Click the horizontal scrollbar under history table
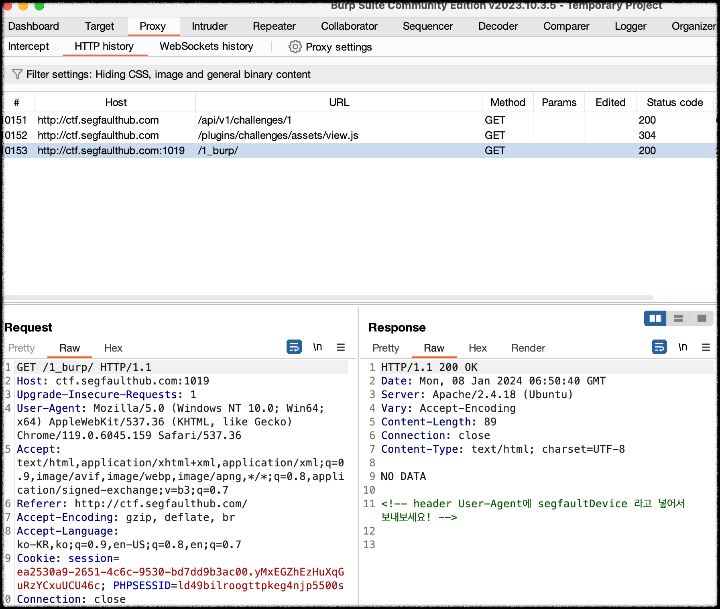 click(328, 298)
